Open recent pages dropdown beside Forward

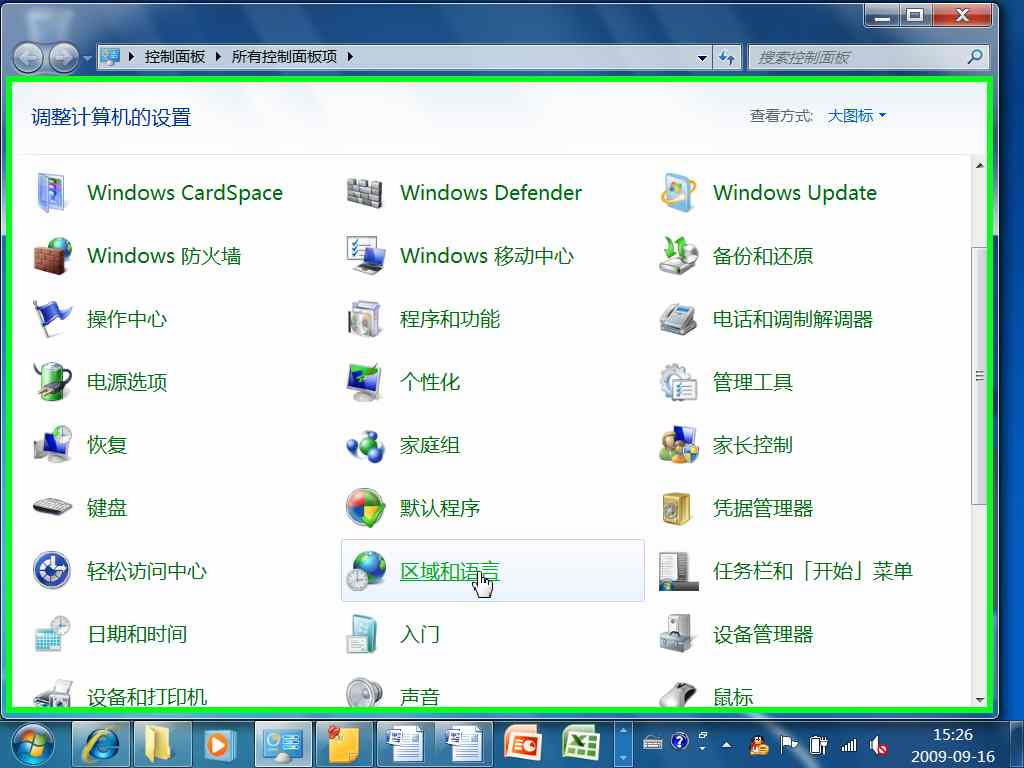tap(87, 58)
